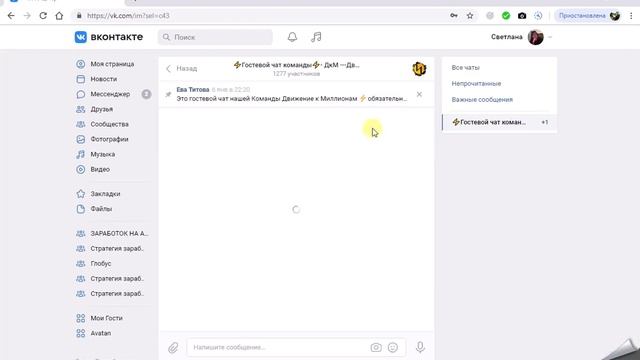Image resolution: width=640 pixels, height=360 pixels.
Task: Open 1277 участников member list
Action: [x=296, y=74]
